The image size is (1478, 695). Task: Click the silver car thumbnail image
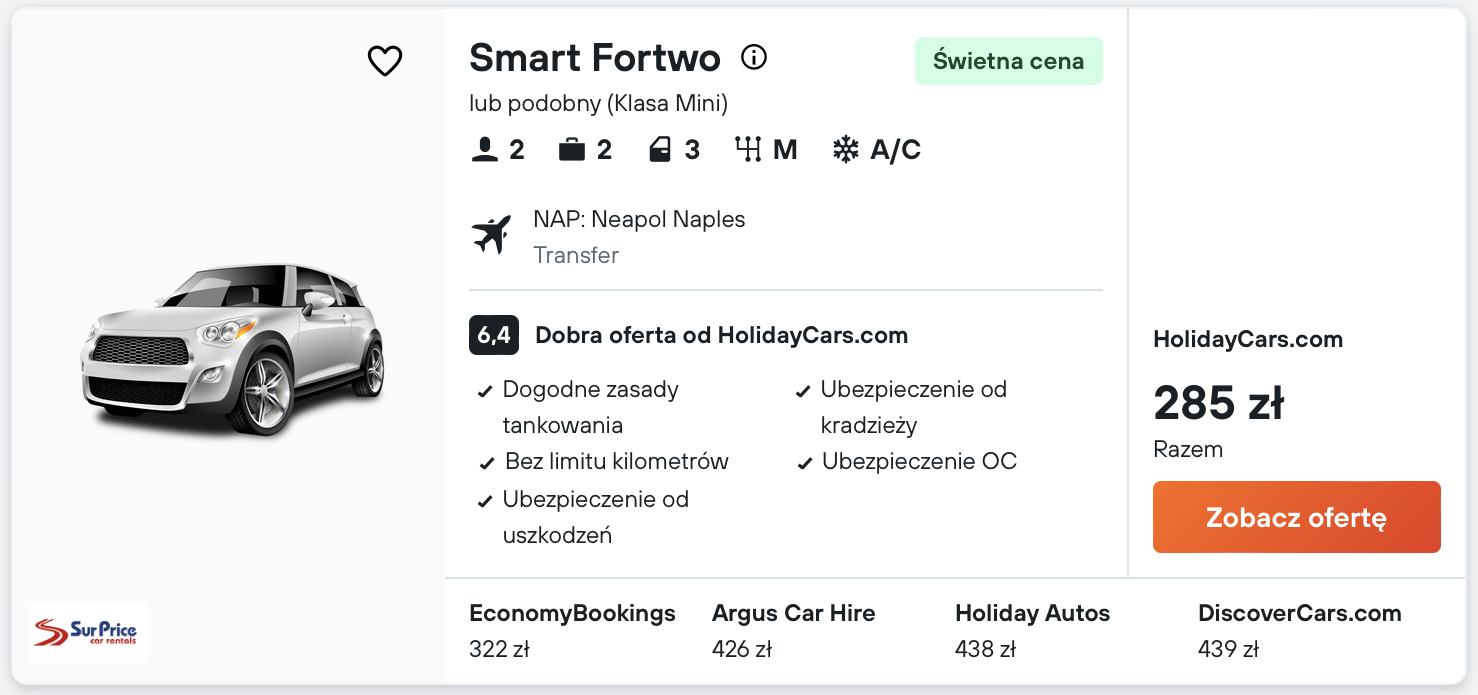(232, 350)
